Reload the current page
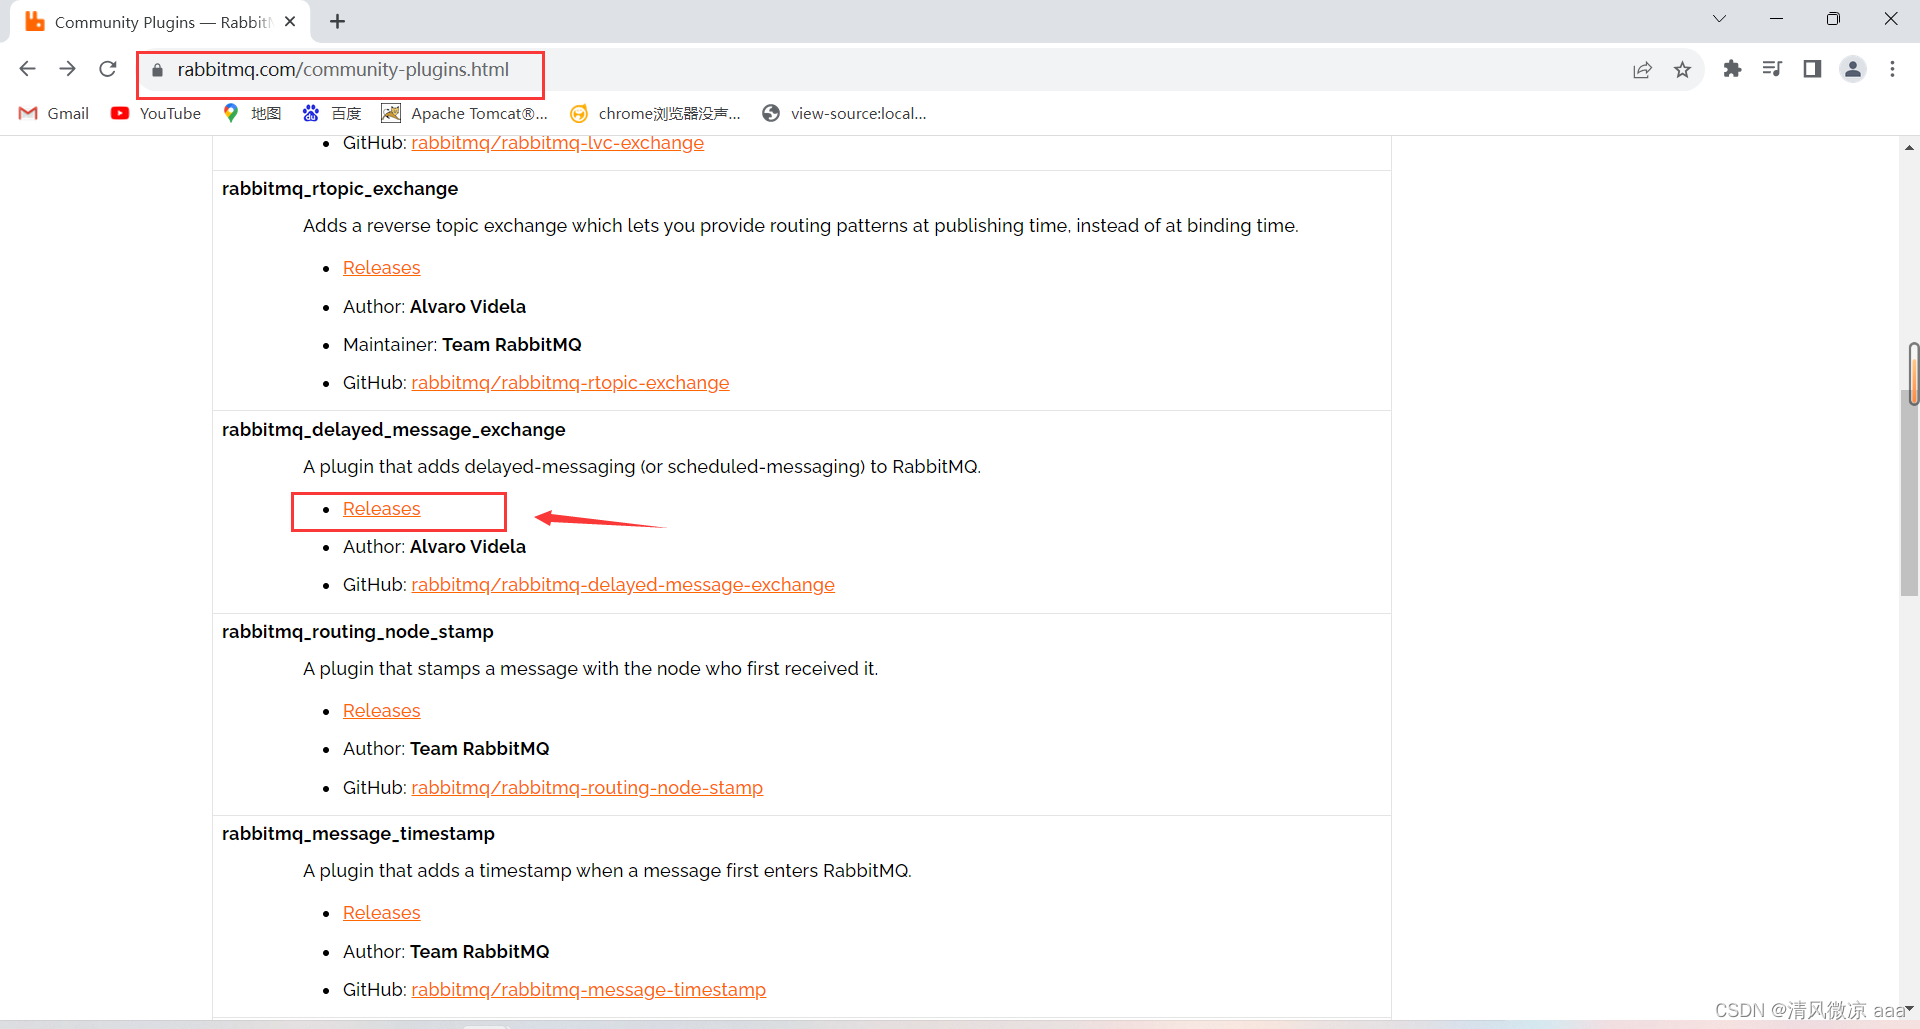This screenshot has height=1029, width=1920. coord(108,69)
